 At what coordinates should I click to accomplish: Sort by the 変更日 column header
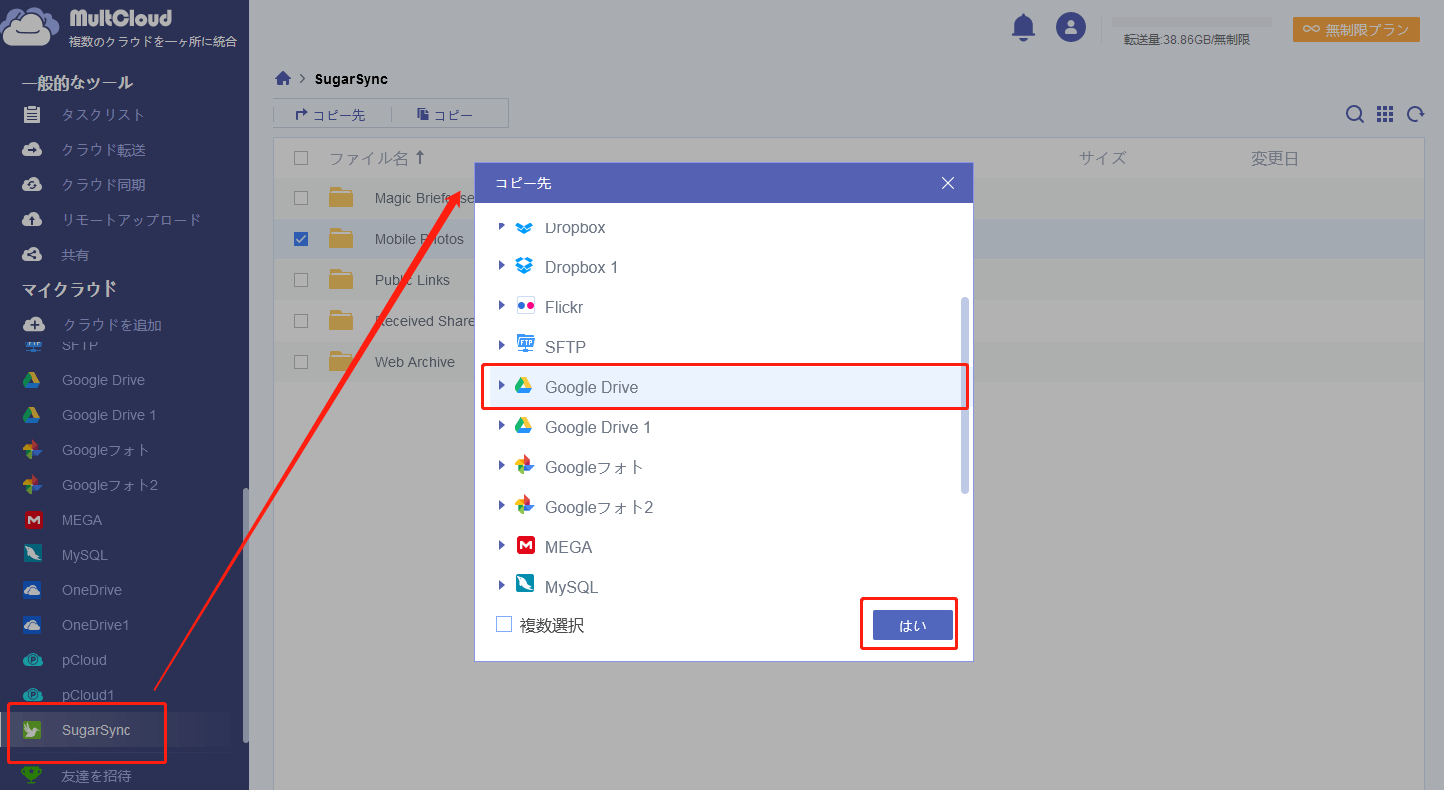[x=1275, y=158]
